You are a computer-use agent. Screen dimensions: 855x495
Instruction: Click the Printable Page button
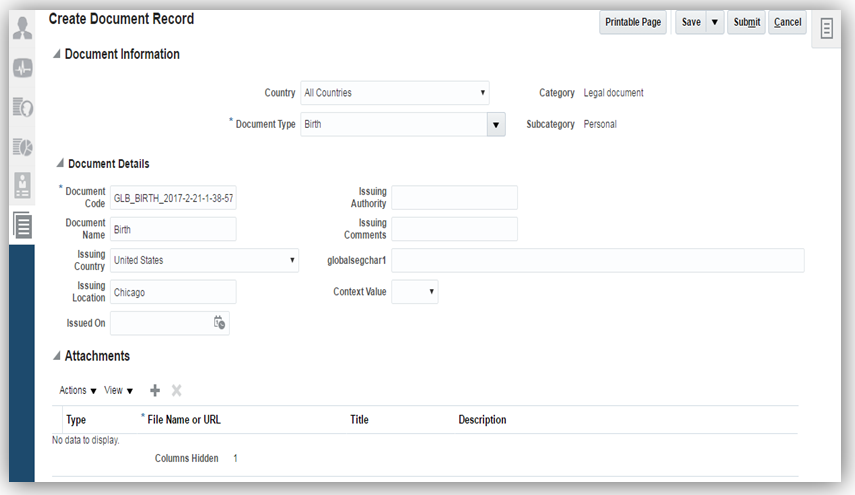click(x=633, y=22)
